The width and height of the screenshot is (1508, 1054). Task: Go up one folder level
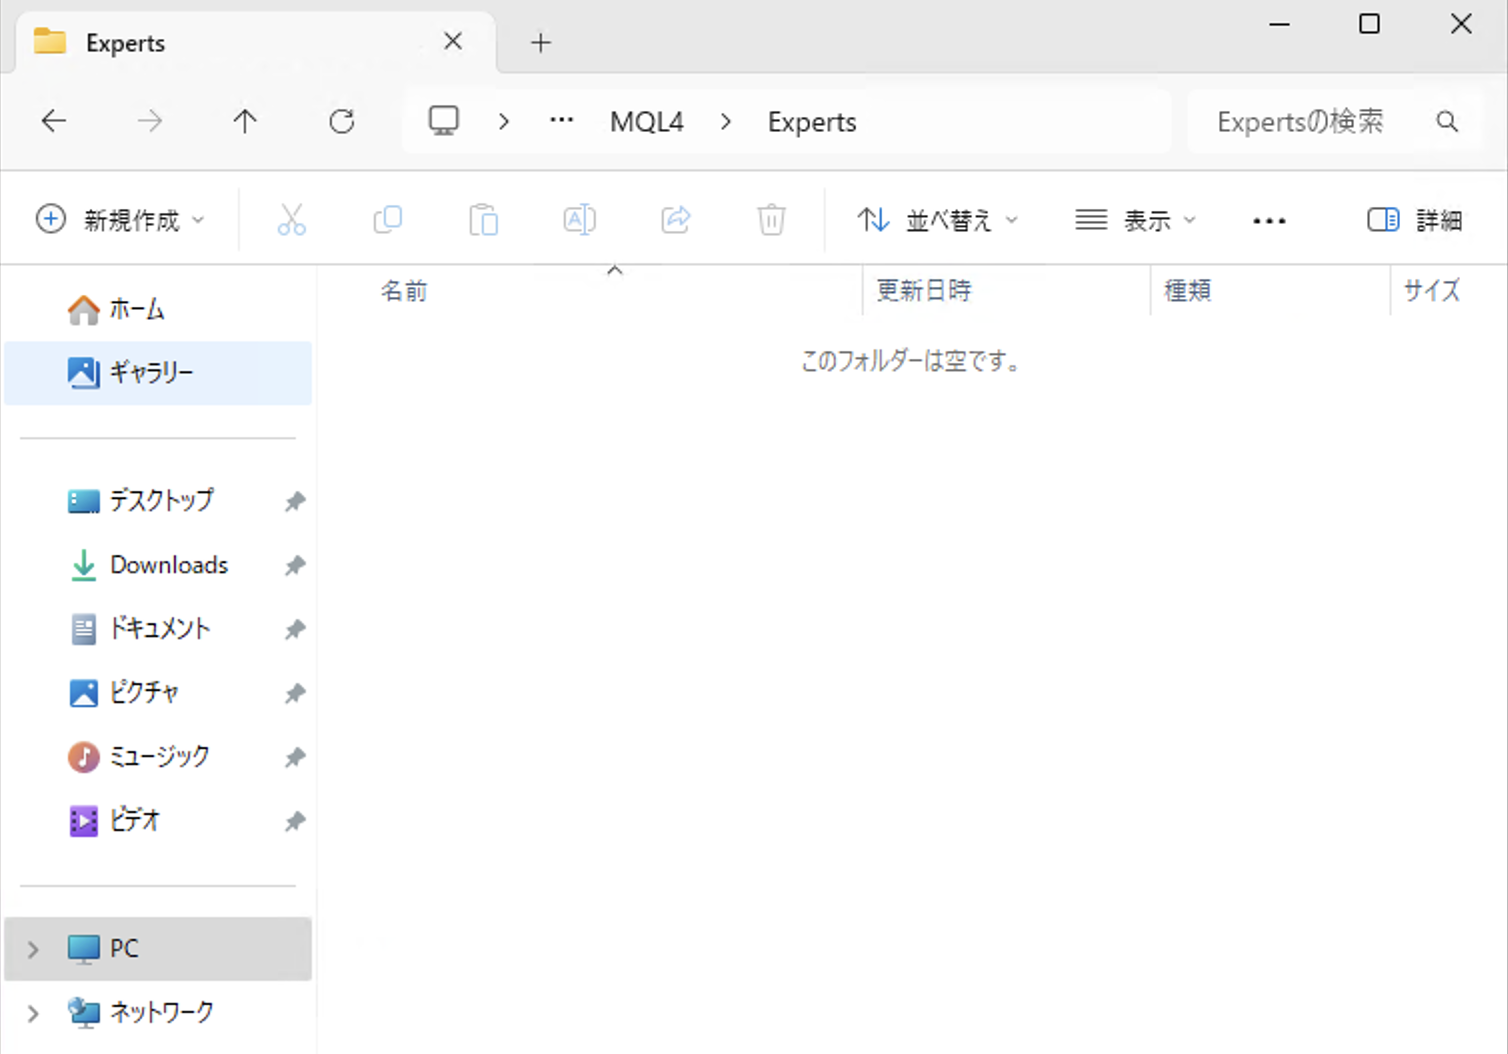click(245, 122)
